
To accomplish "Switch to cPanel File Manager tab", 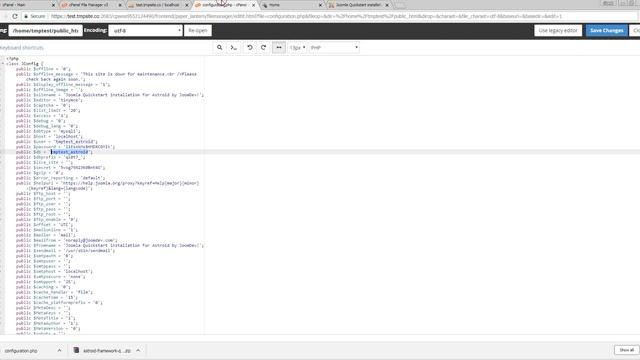I will pyautogui.click(x=89, y=5).
